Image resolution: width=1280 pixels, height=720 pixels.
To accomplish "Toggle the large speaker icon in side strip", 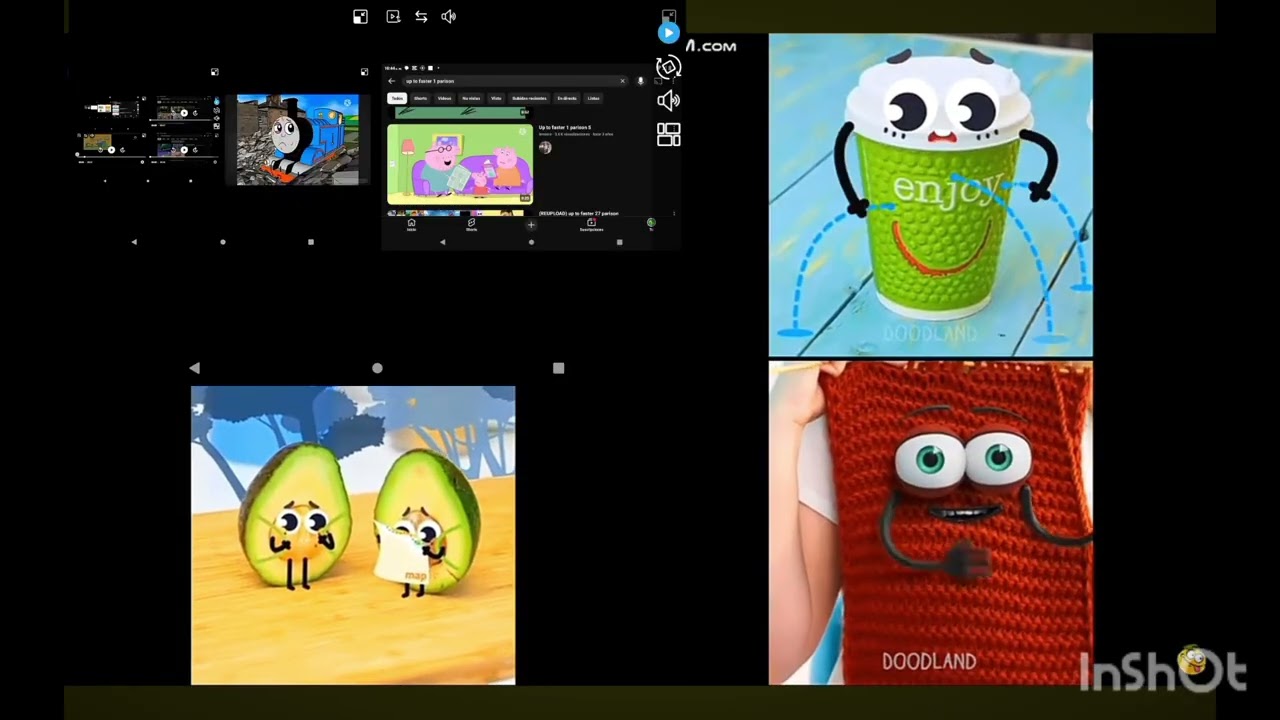I will coord(668,100).
